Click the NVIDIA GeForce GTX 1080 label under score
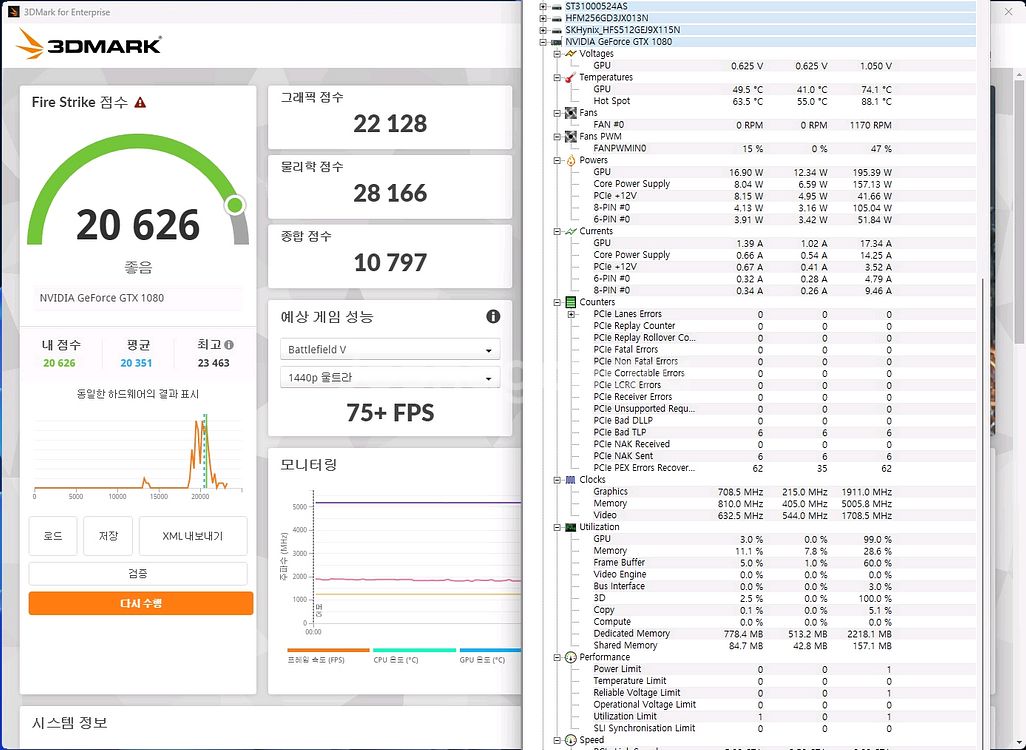 pos(101,298)
